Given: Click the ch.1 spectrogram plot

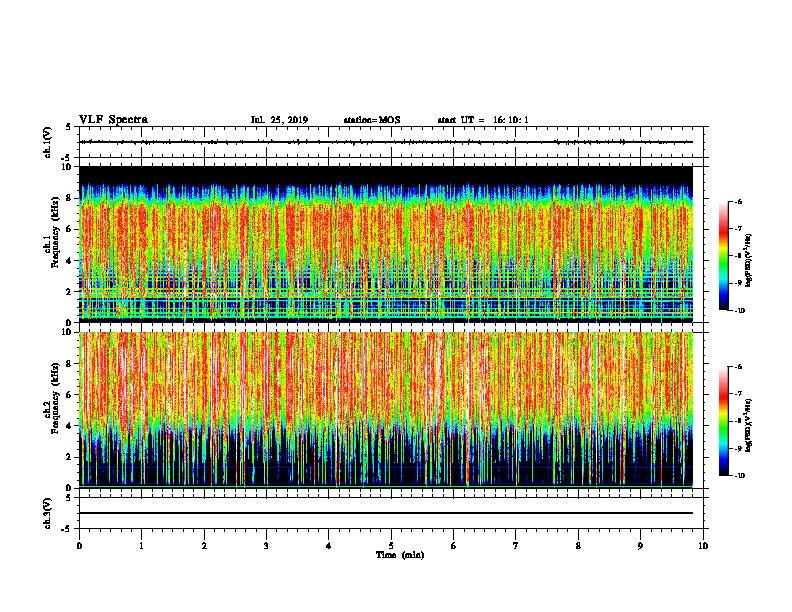Looking at the screenshot, I should [386, 244].
